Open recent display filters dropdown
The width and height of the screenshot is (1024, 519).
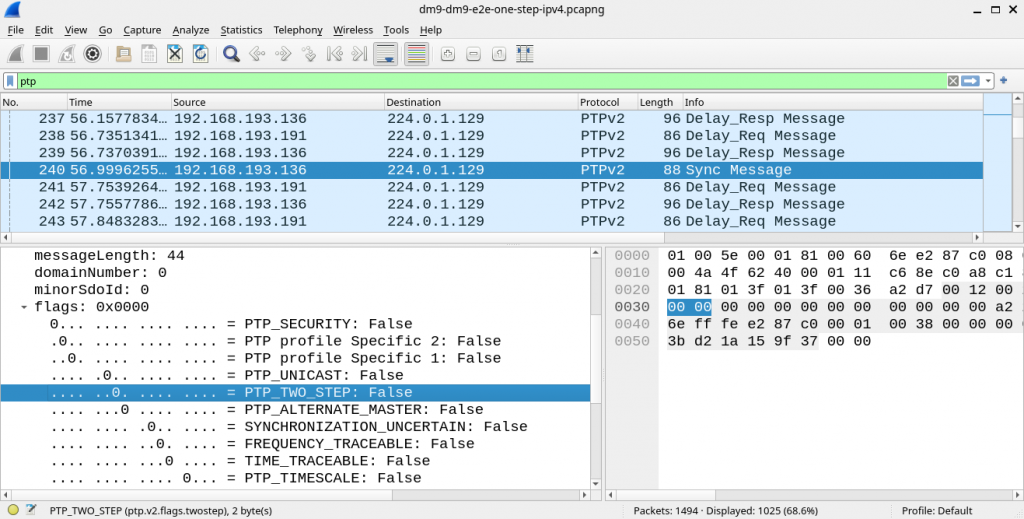[x=988, y=81]
